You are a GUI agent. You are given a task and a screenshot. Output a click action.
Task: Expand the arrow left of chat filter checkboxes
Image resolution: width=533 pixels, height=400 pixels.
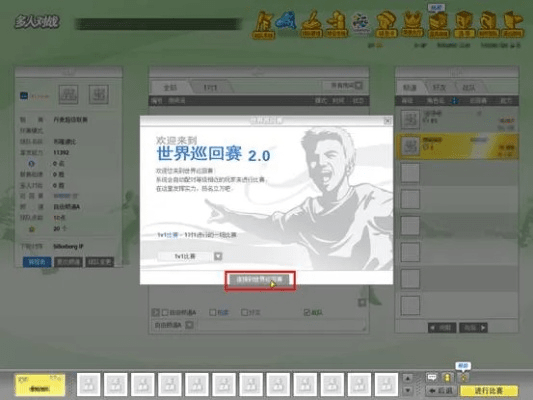click(155, 312)
